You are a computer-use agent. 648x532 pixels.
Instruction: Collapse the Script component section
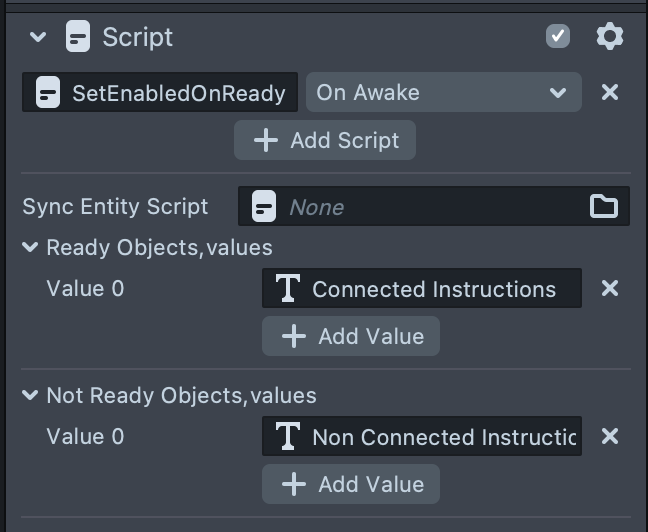point(38,37)
